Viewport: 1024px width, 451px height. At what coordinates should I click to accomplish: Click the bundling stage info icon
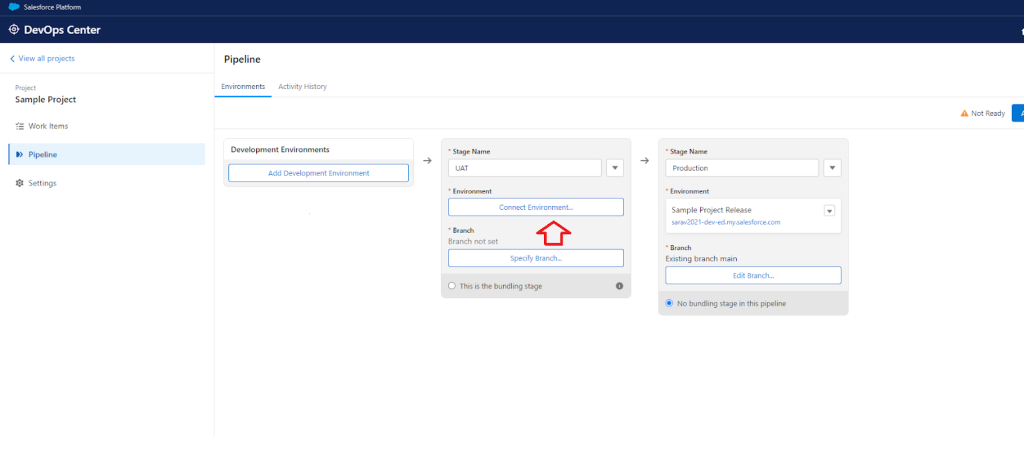click(x=619, y=286)
